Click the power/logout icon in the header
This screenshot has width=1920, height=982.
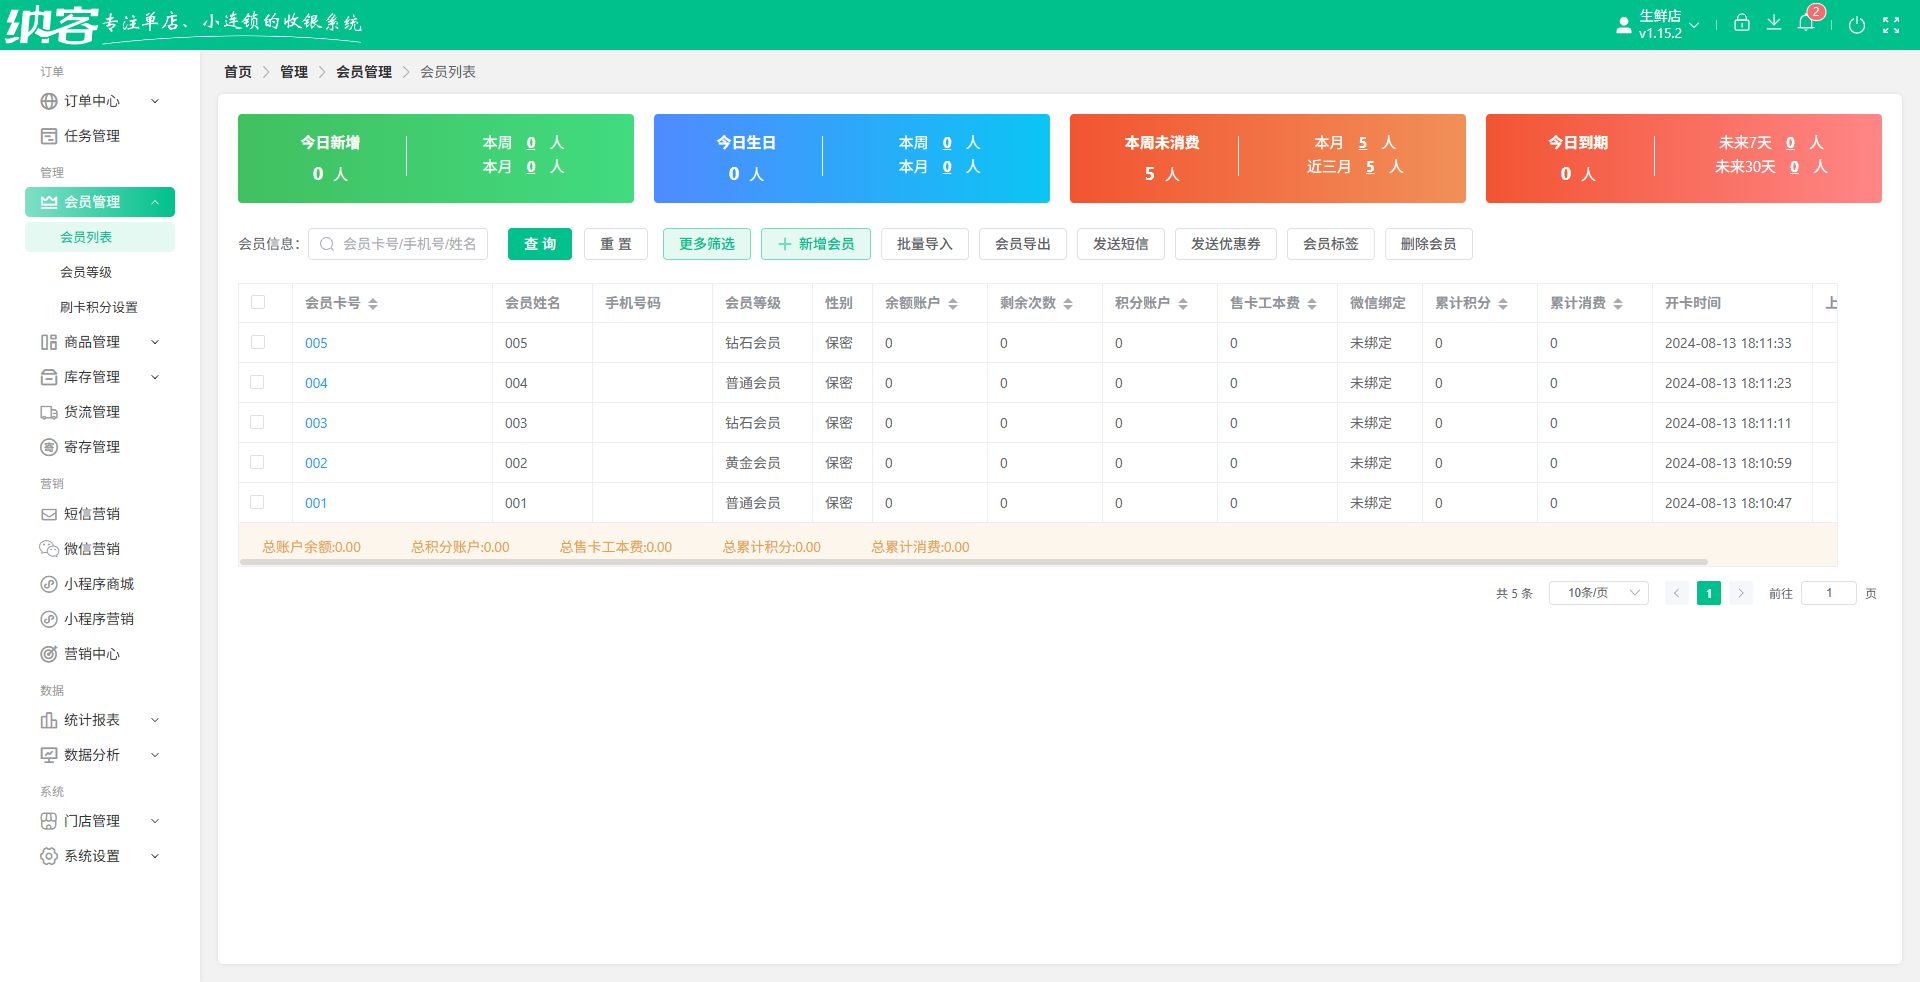(1858, 25)
